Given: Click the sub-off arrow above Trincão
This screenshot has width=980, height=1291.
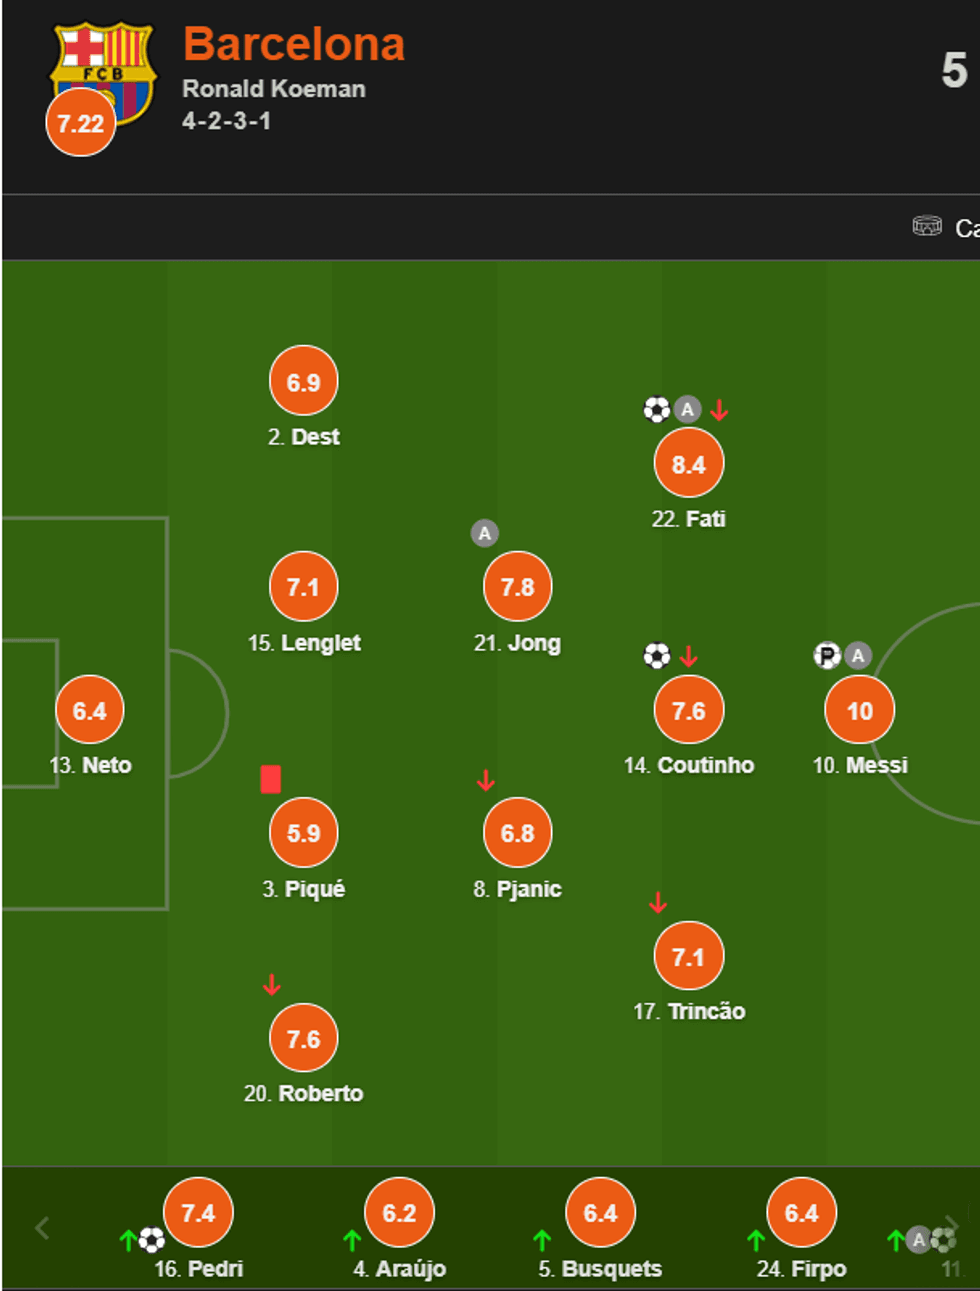Looking at the screenshot, I should [x=658, y=903].
